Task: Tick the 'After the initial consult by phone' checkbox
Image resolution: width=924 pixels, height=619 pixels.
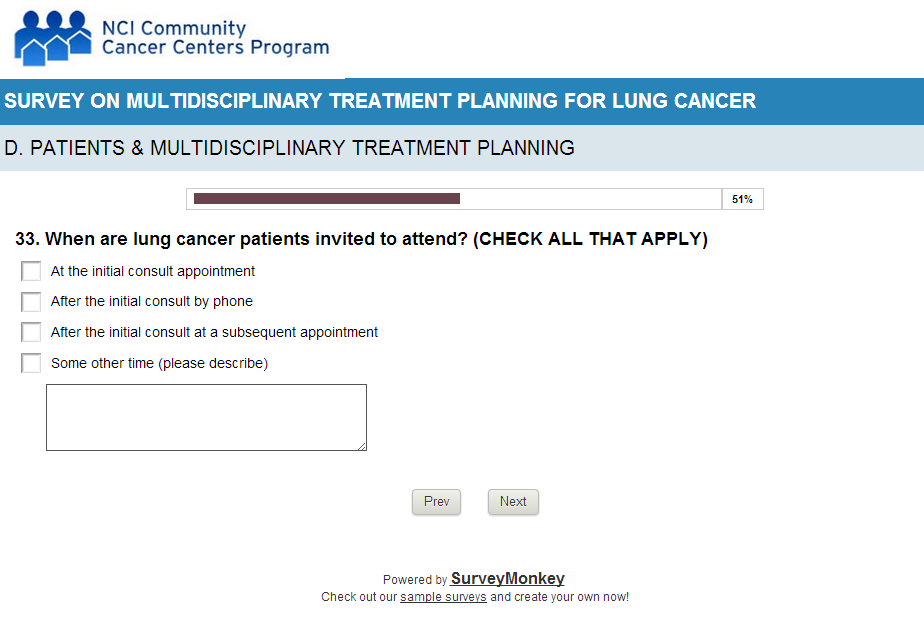Action: (x=31, y=302)
